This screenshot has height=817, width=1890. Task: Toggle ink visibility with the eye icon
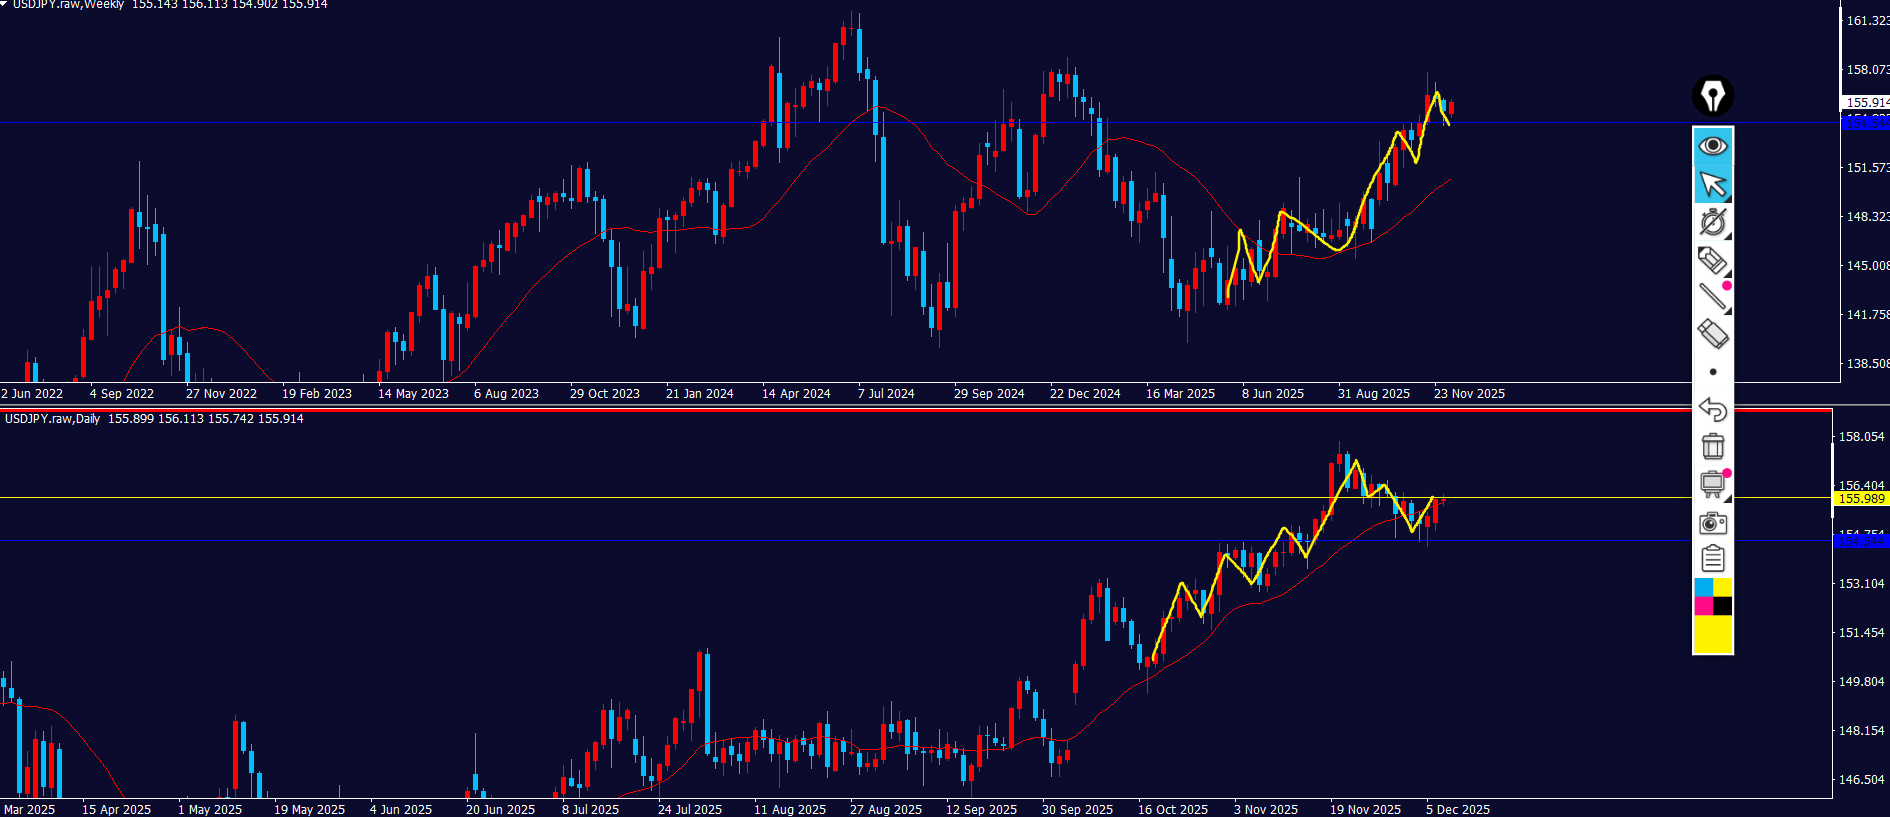[x=1712, y=146]
